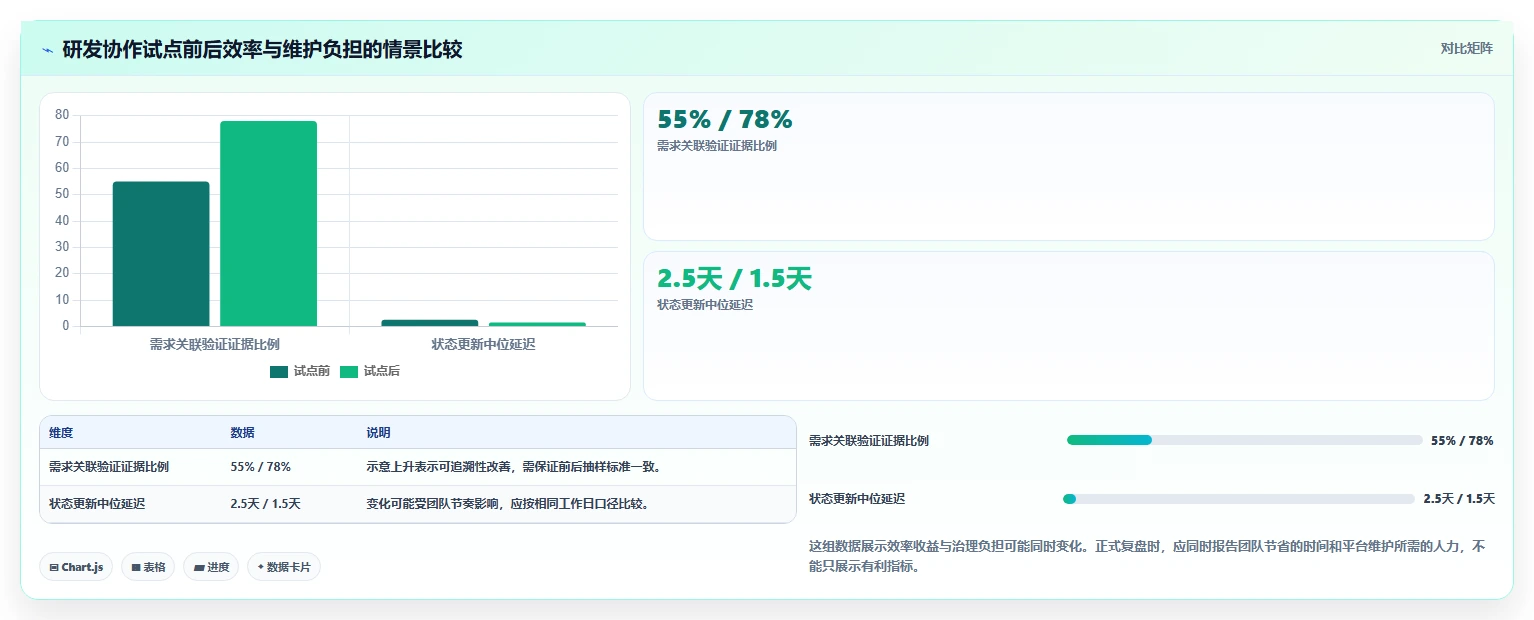Toggle the 试点后 legend item in chart
The height and width of the screenshot is (620, 1534).
[370, 371]
